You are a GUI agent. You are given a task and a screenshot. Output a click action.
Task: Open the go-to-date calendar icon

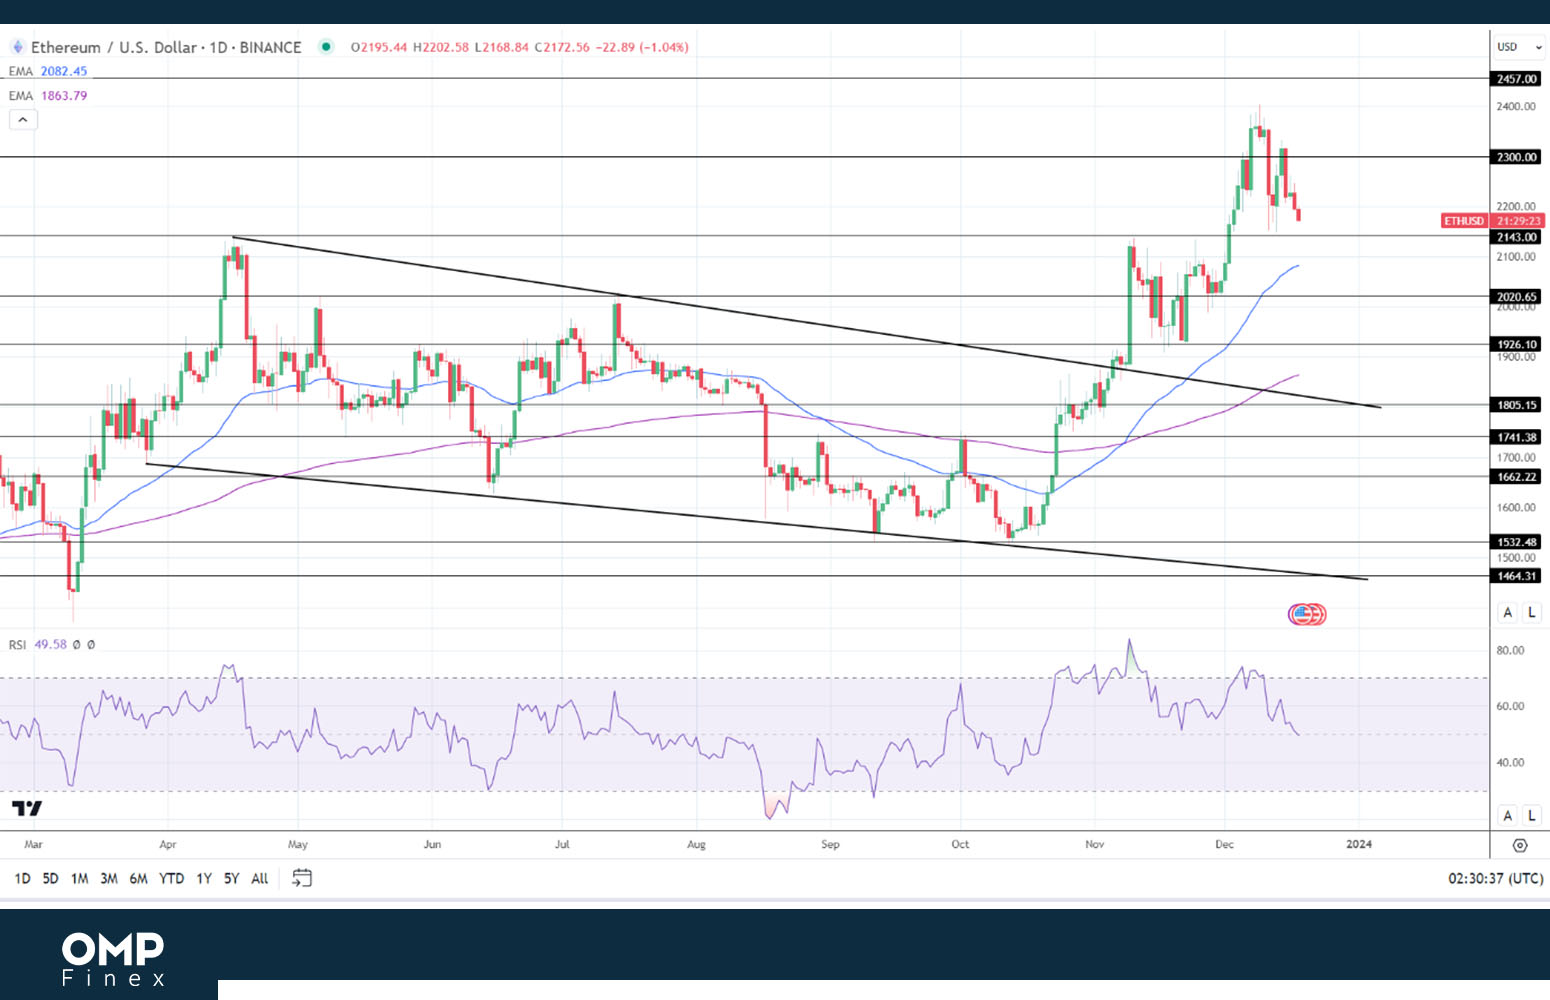click(x=302, y=878)
